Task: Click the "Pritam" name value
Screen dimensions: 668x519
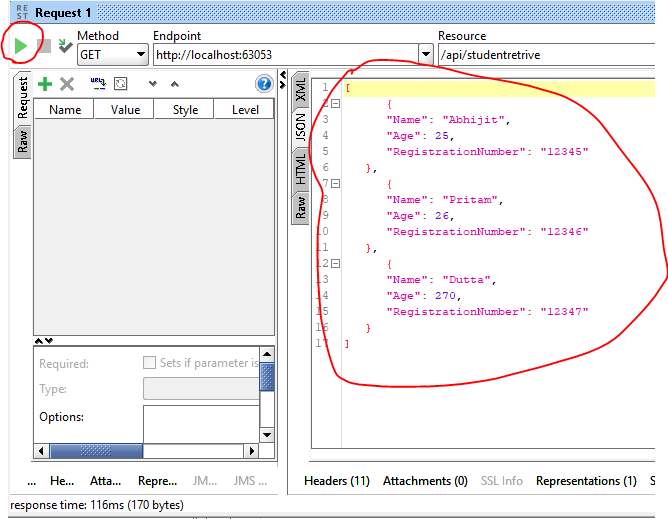Action: coord(470,200)
